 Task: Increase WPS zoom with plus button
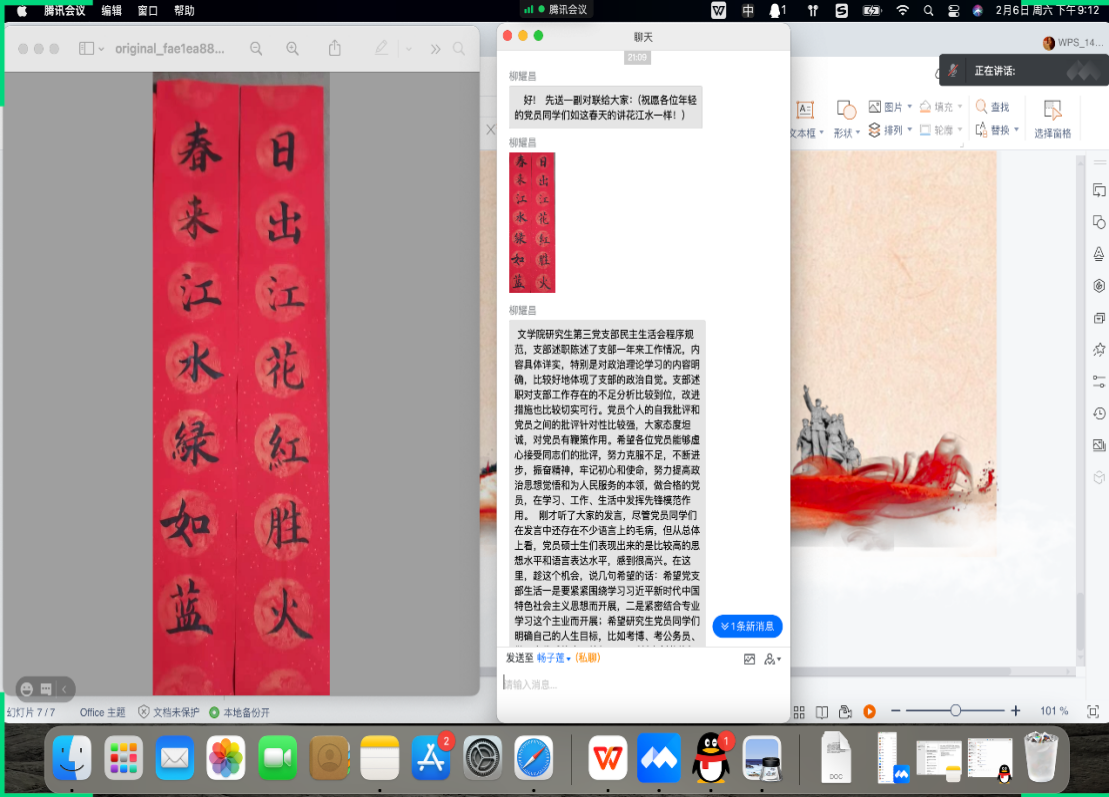point(1016,711)
